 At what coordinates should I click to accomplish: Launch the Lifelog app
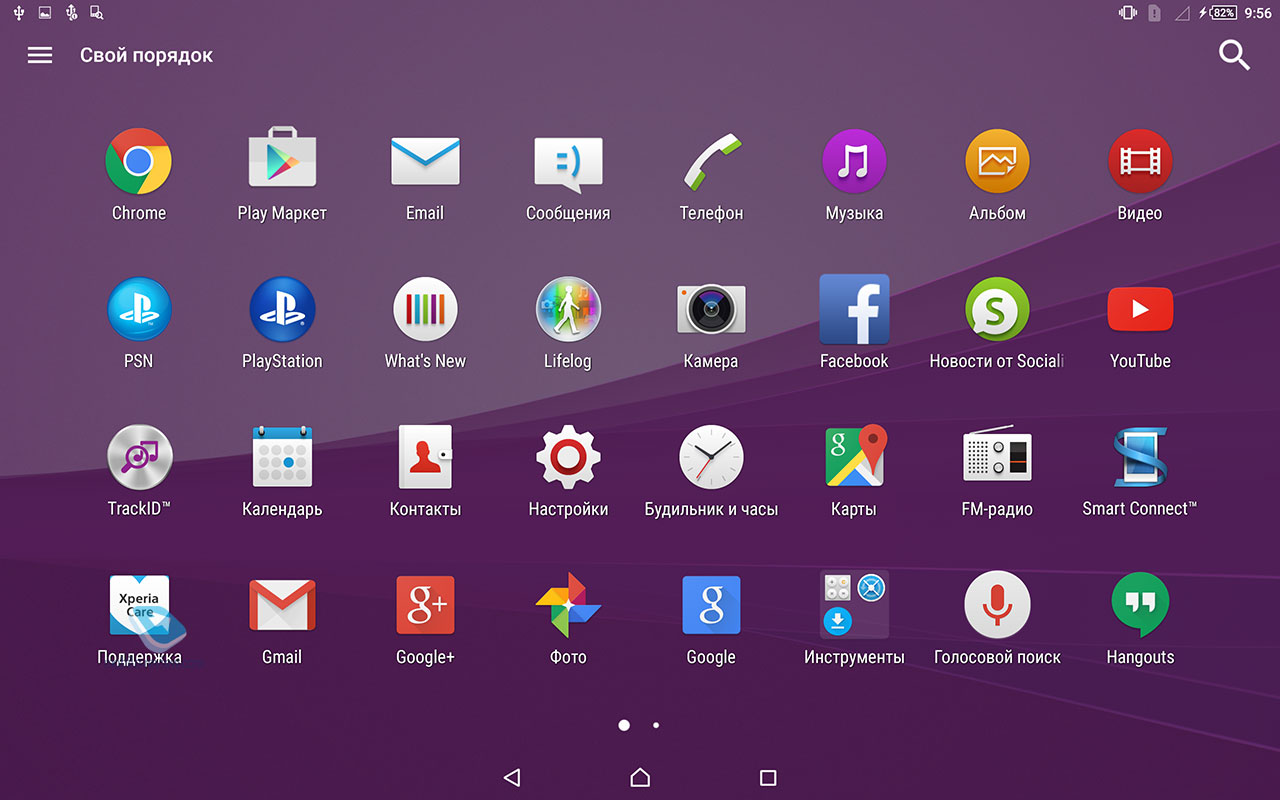click(568, 309)
